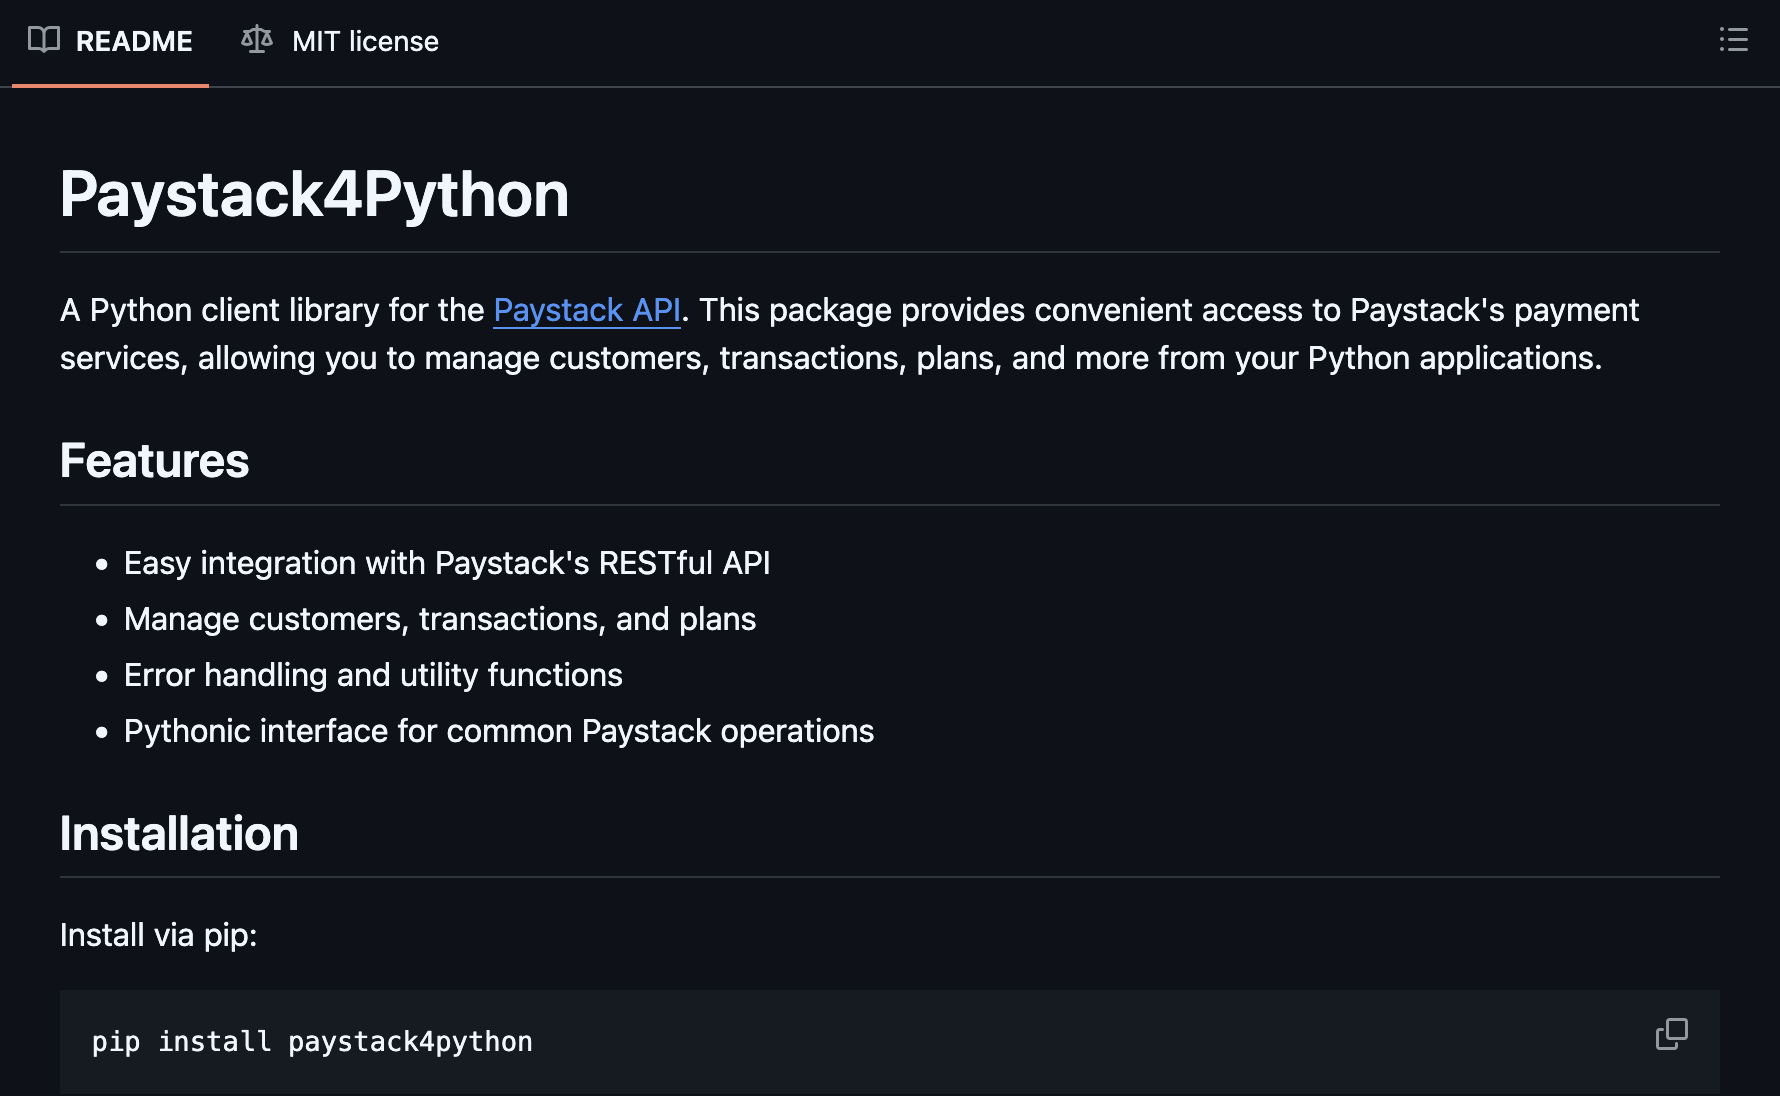Viewport: 1780px width, 1096px height.
Task: Click the 'Install via pip:' text
Action: 158,935
